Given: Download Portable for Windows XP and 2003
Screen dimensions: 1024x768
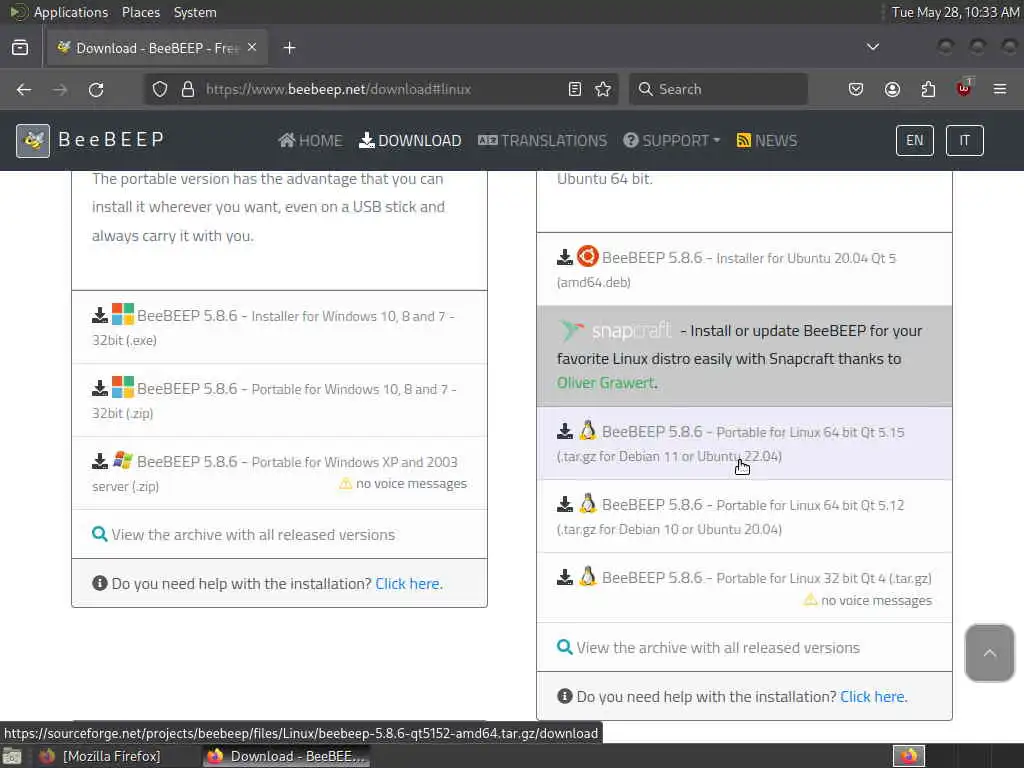Looking at the screenshot, I should (x=280, y=473).
